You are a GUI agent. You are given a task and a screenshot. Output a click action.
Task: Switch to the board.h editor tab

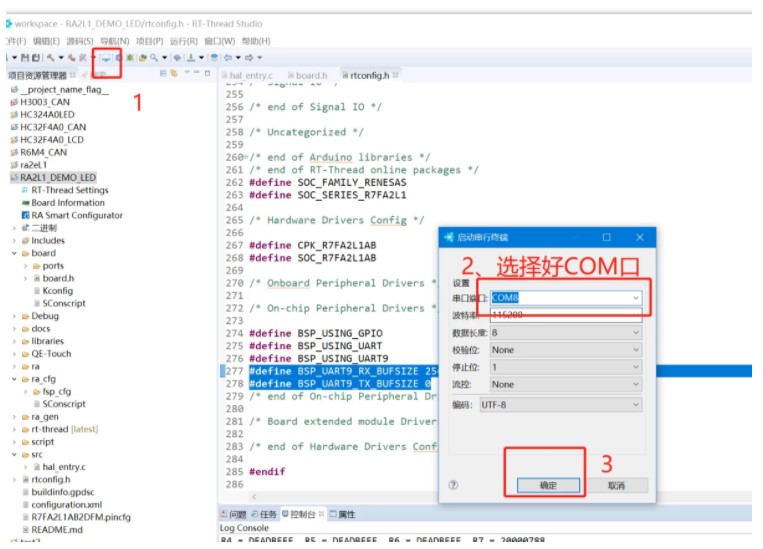point(308,75)
